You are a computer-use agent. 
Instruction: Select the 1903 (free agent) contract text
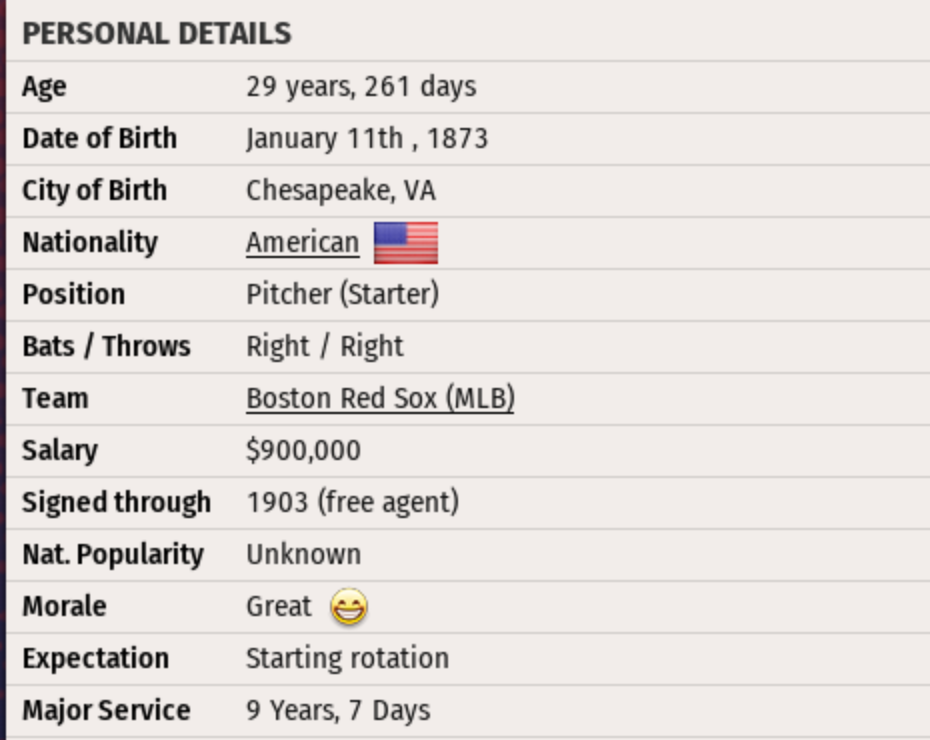[x=353, y=502]
